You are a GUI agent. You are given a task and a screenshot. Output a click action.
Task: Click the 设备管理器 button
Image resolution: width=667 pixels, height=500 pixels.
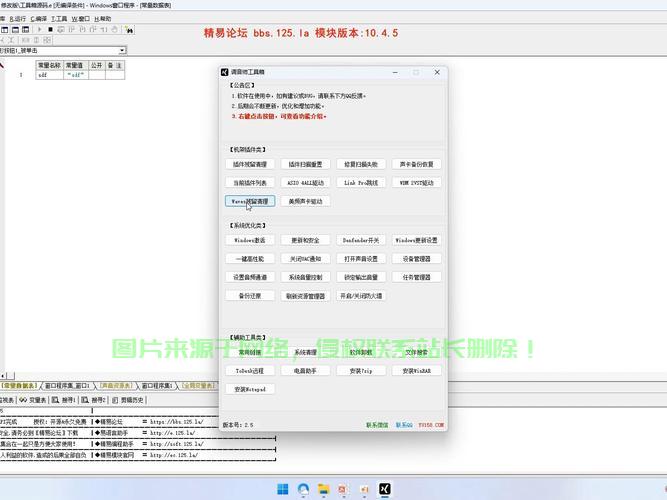pos(416,259)
